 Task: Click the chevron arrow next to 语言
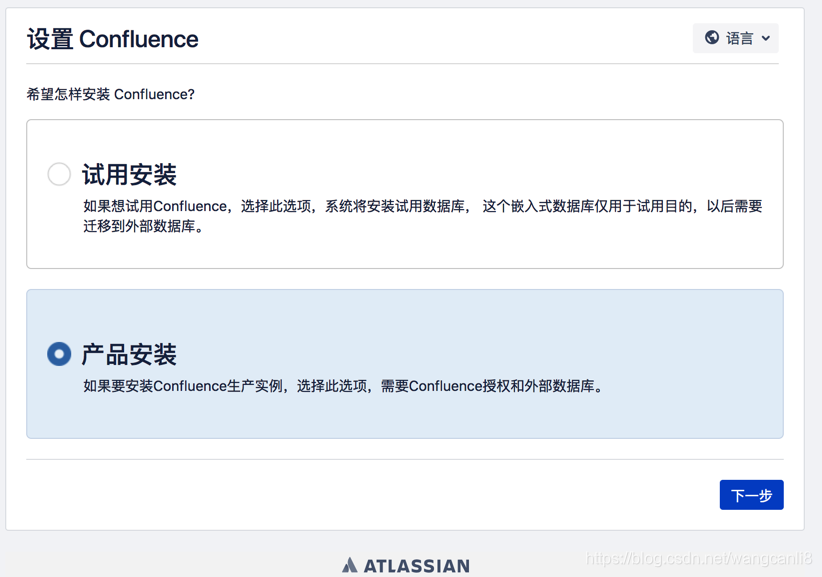pyautogui.click(x=765, y=38)
